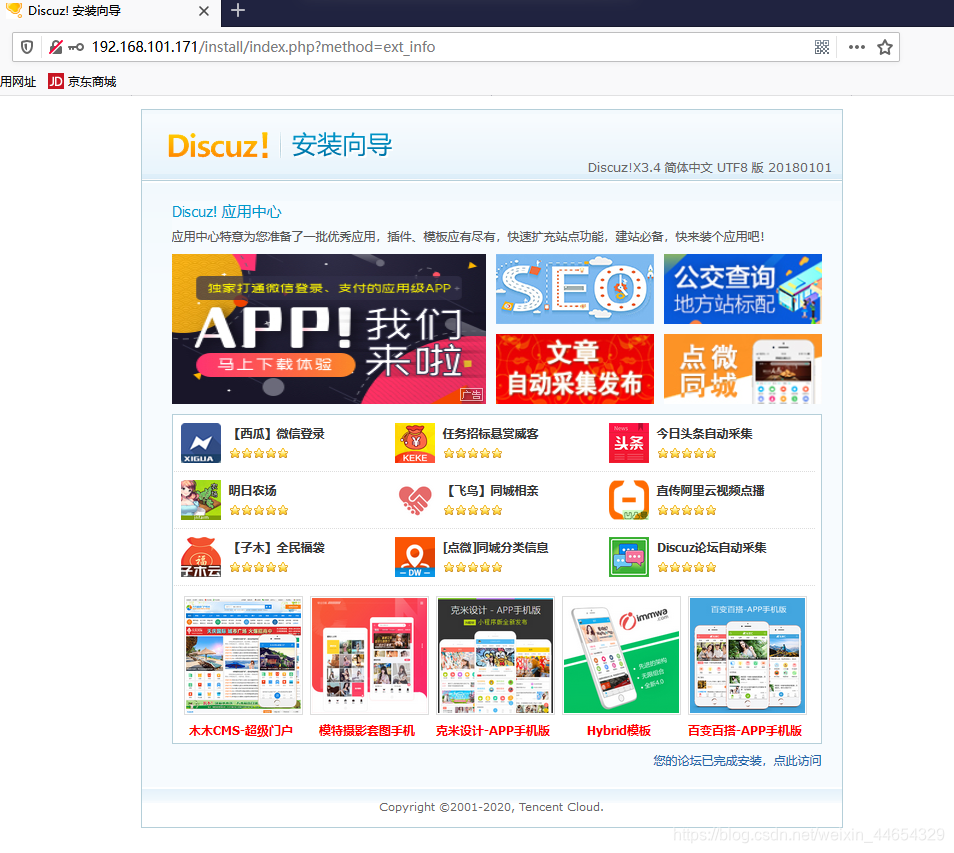
Task: Open the 百变百搭-APP手机版 red caption link
Action: click(745, 731)
